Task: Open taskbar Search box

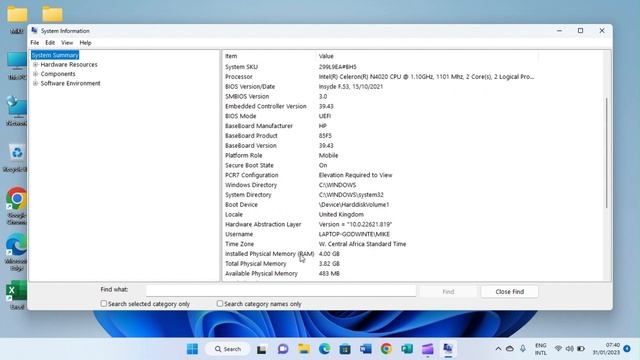Action: (x=227, y=349)
